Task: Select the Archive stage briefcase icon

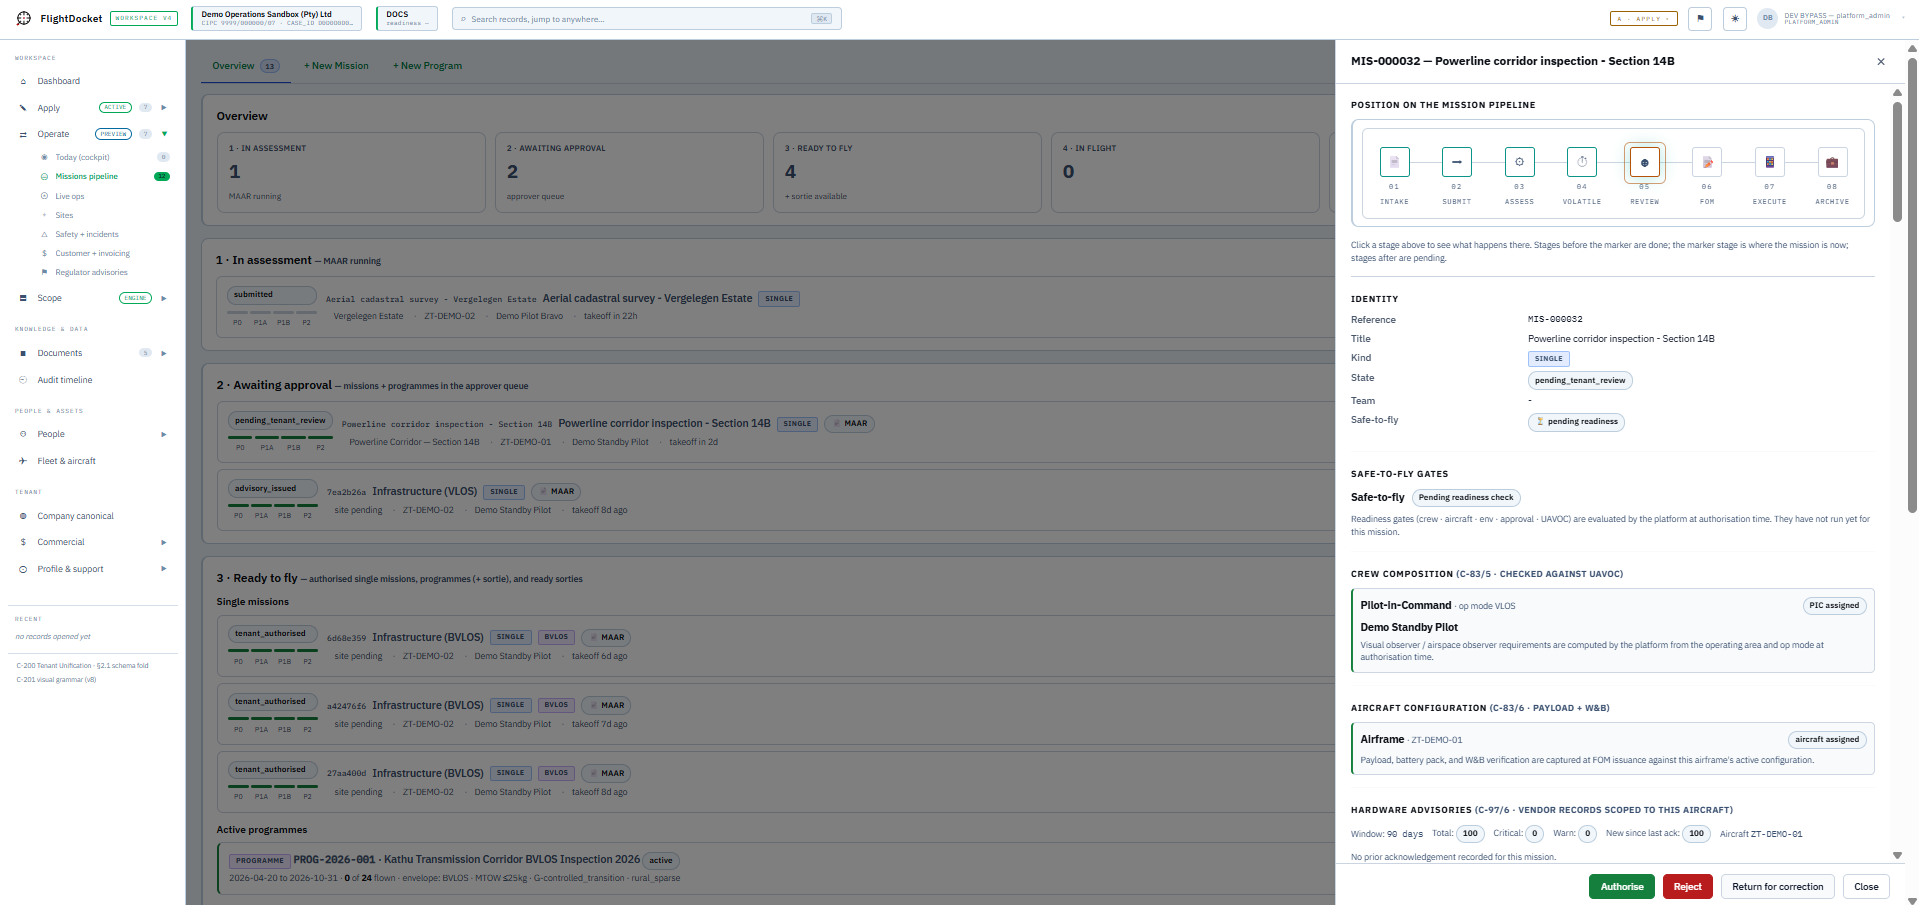Action: coord(1832,162)
